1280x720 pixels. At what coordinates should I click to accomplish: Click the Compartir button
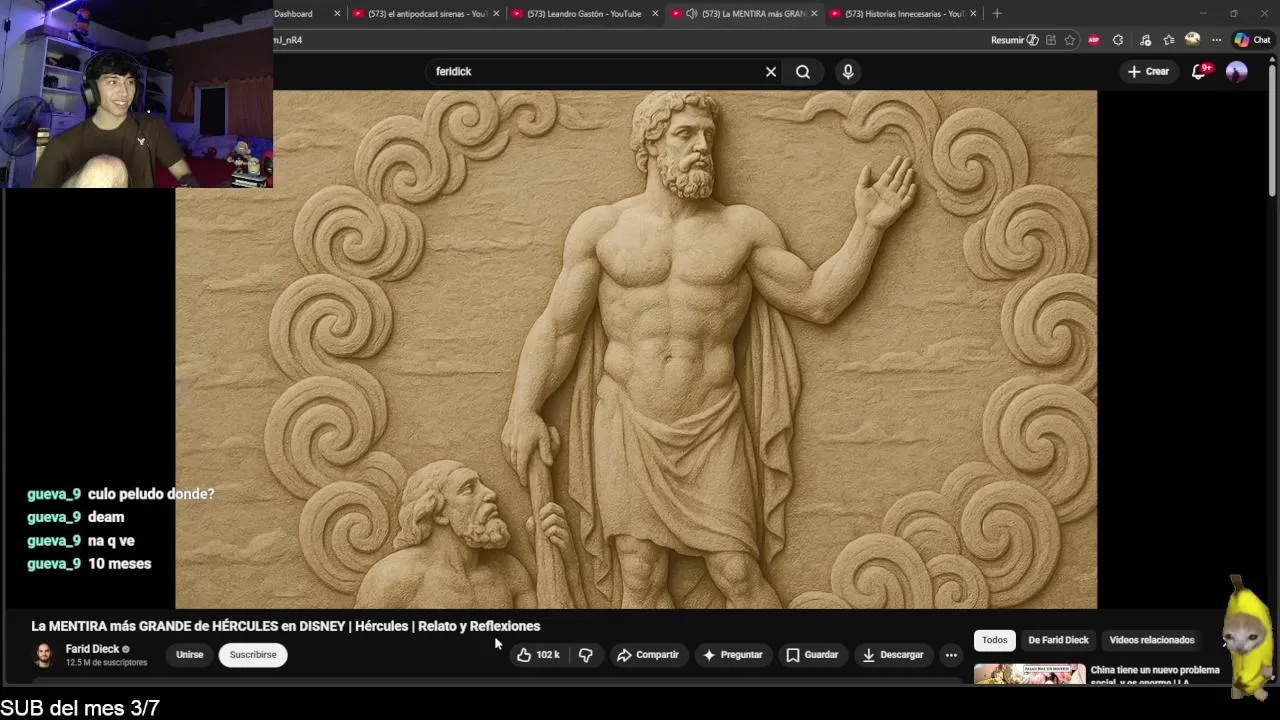point(648,655)
